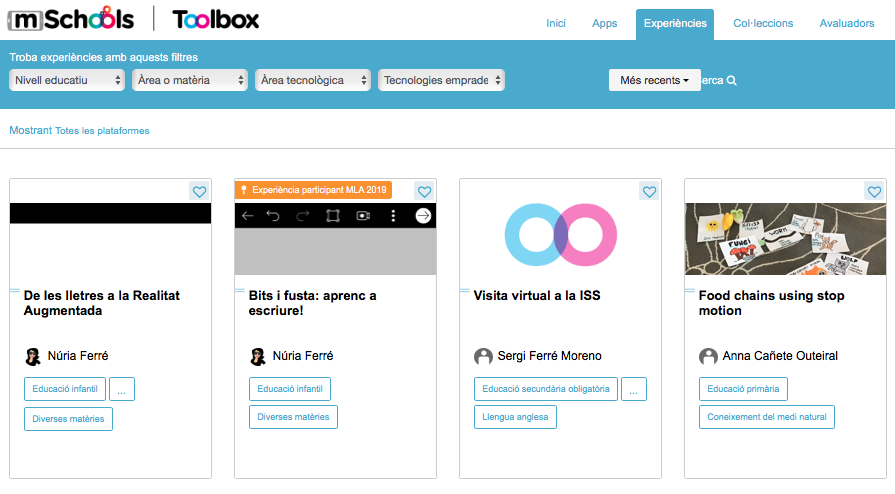Go to the Inici tab
The height and width of the screenshot is (494, 895).
point(556,23)
